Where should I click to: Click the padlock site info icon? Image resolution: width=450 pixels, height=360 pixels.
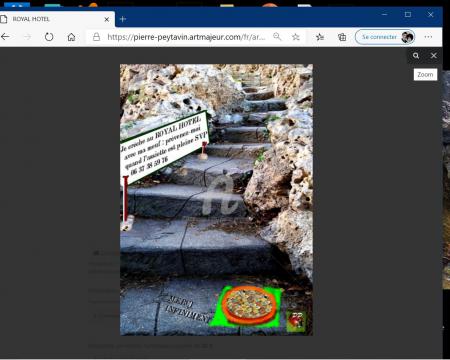click(x=96, y=37)
